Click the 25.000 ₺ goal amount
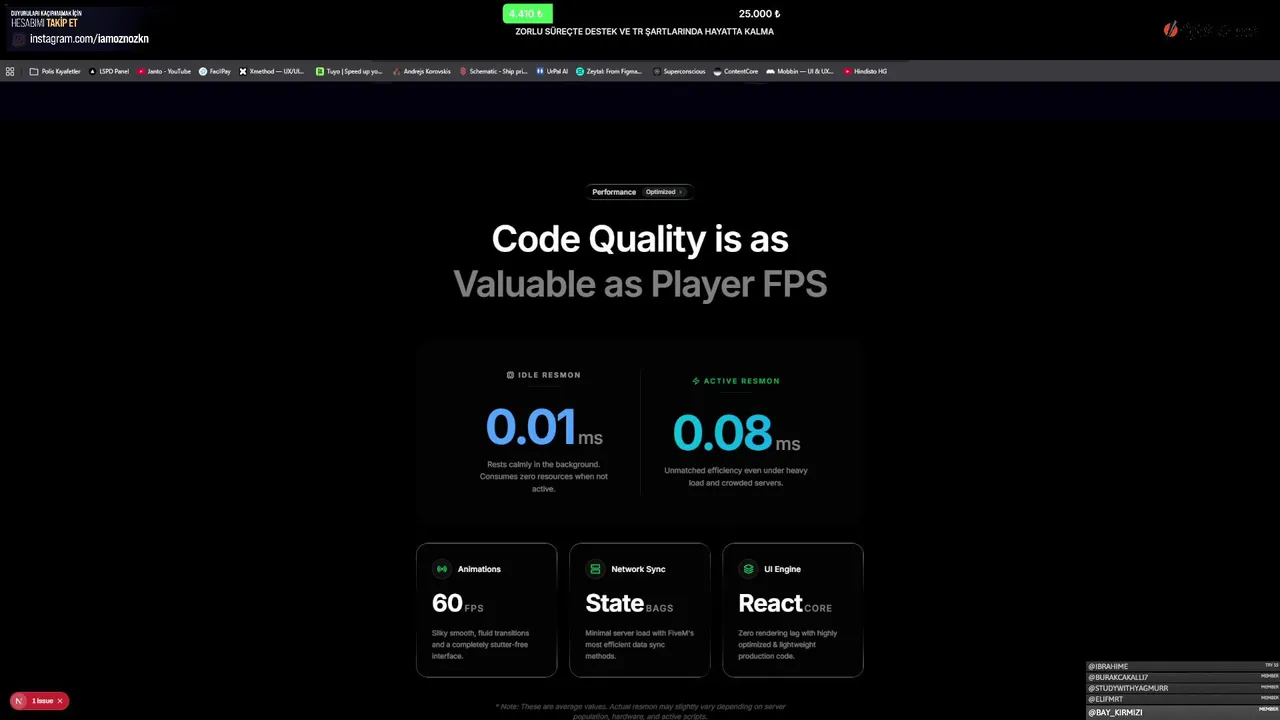The image size is (1280, 720). coord(759,14)
